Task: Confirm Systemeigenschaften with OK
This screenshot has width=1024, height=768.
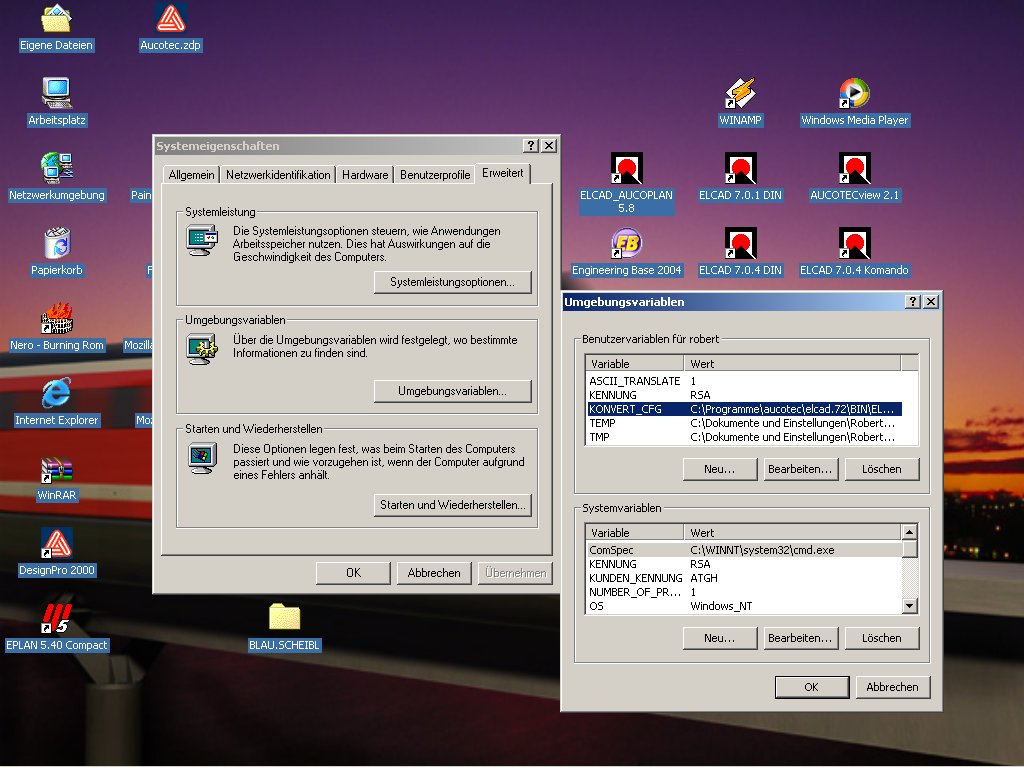Action: 353,573
